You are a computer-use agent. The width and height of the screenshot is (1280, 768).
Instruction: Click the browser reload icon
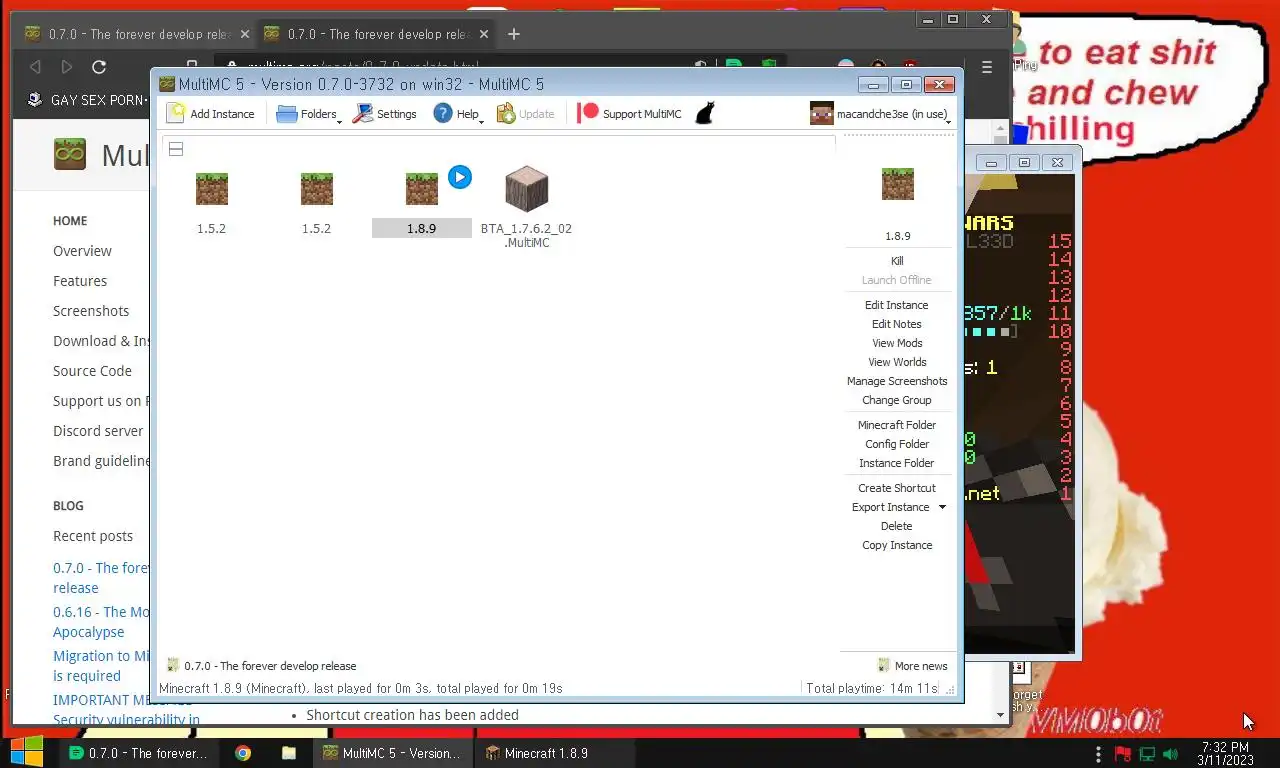click(x=99, y=67)
